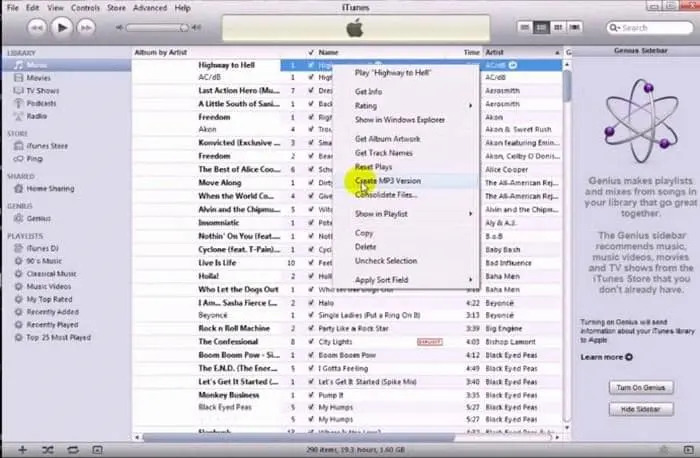Uncheck the checkbox for the Halo track
This screenshot has height=458, width=700.
(x=312, y=302)
